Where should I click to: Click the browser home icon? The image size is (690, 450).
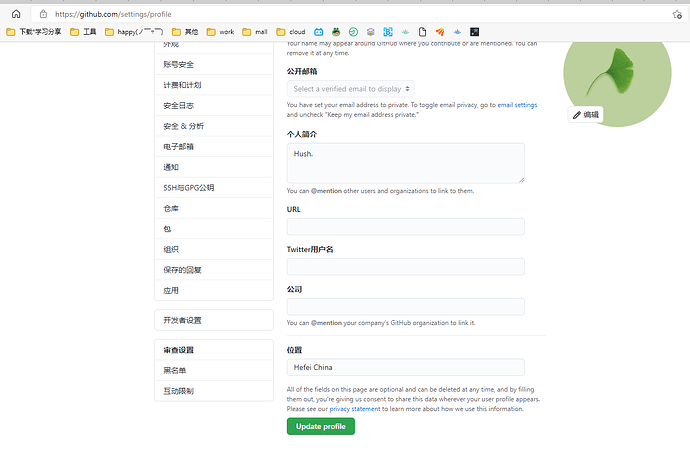16,14
